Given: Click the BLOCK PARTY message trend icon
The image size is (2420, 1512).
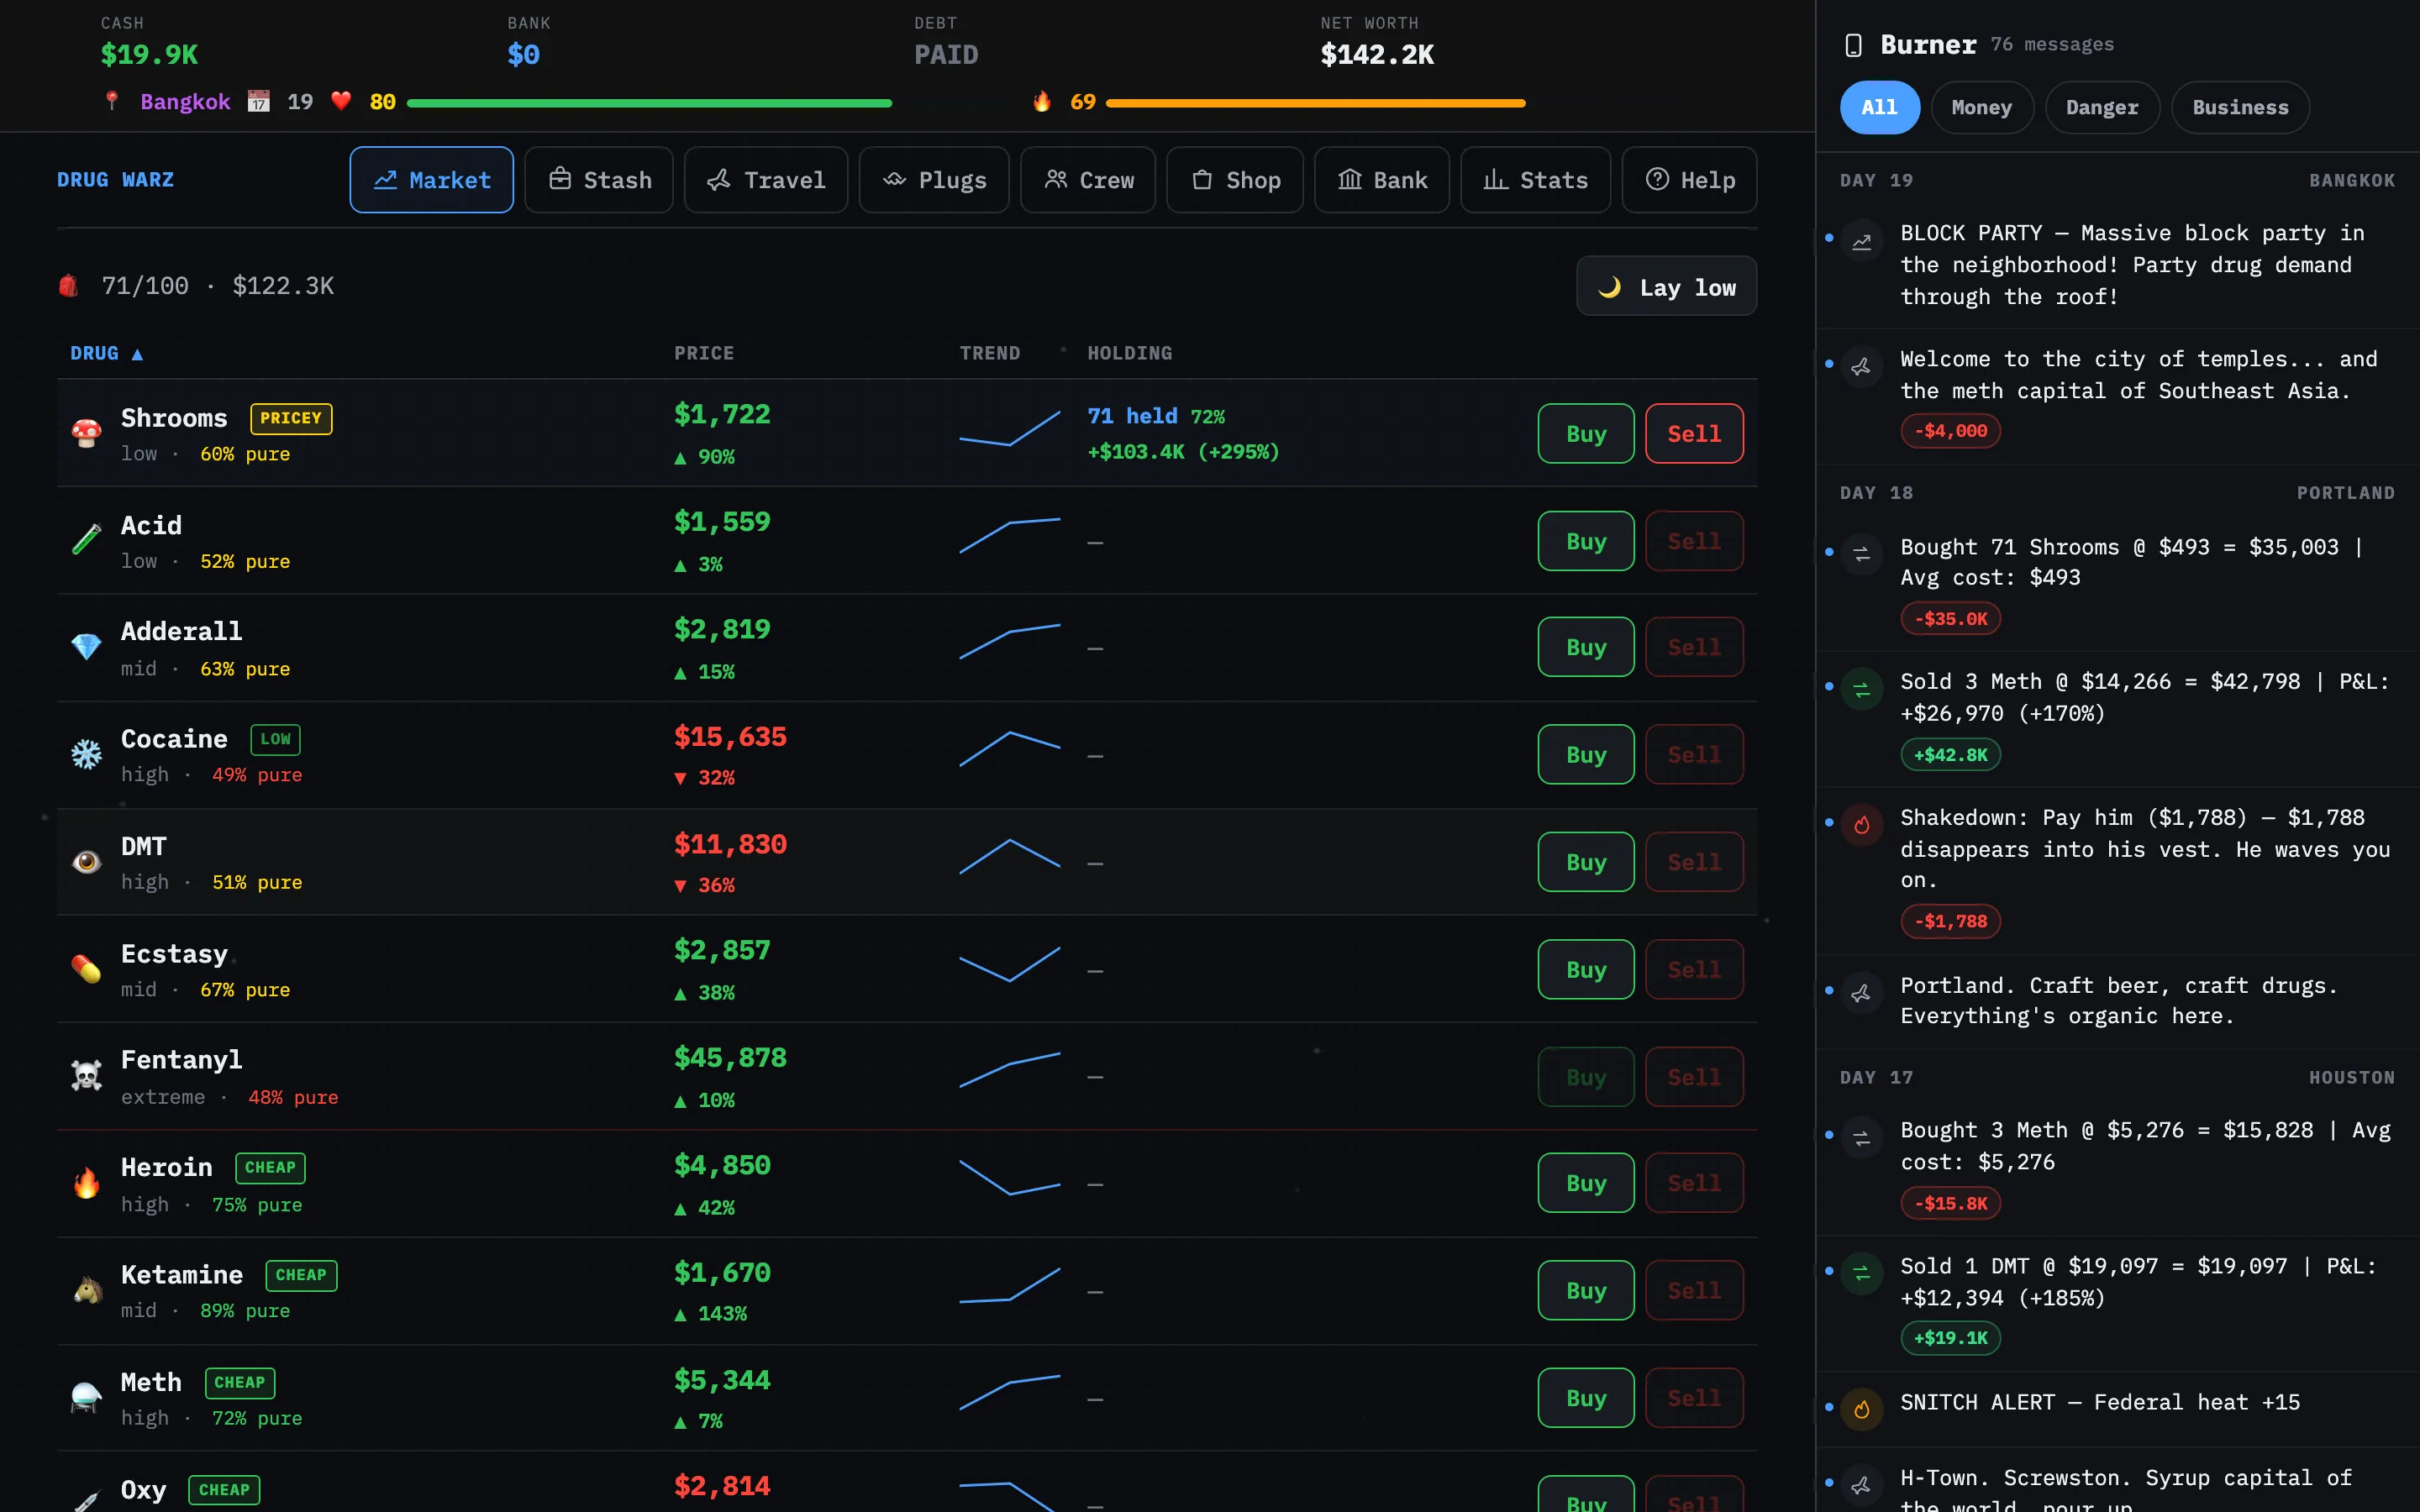Looking at the screenshot, I should pyautogui.click(x=1862, y=241).
